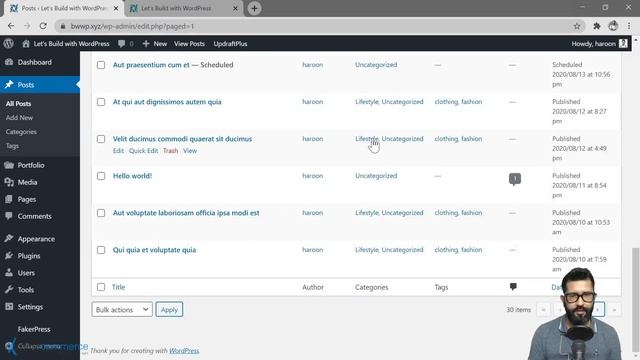Image resolution: width=640 pixels, height=360 pixels.
Task: Filter by Lifestyle category in Velit ducimus row
Action: click(367, 139)
